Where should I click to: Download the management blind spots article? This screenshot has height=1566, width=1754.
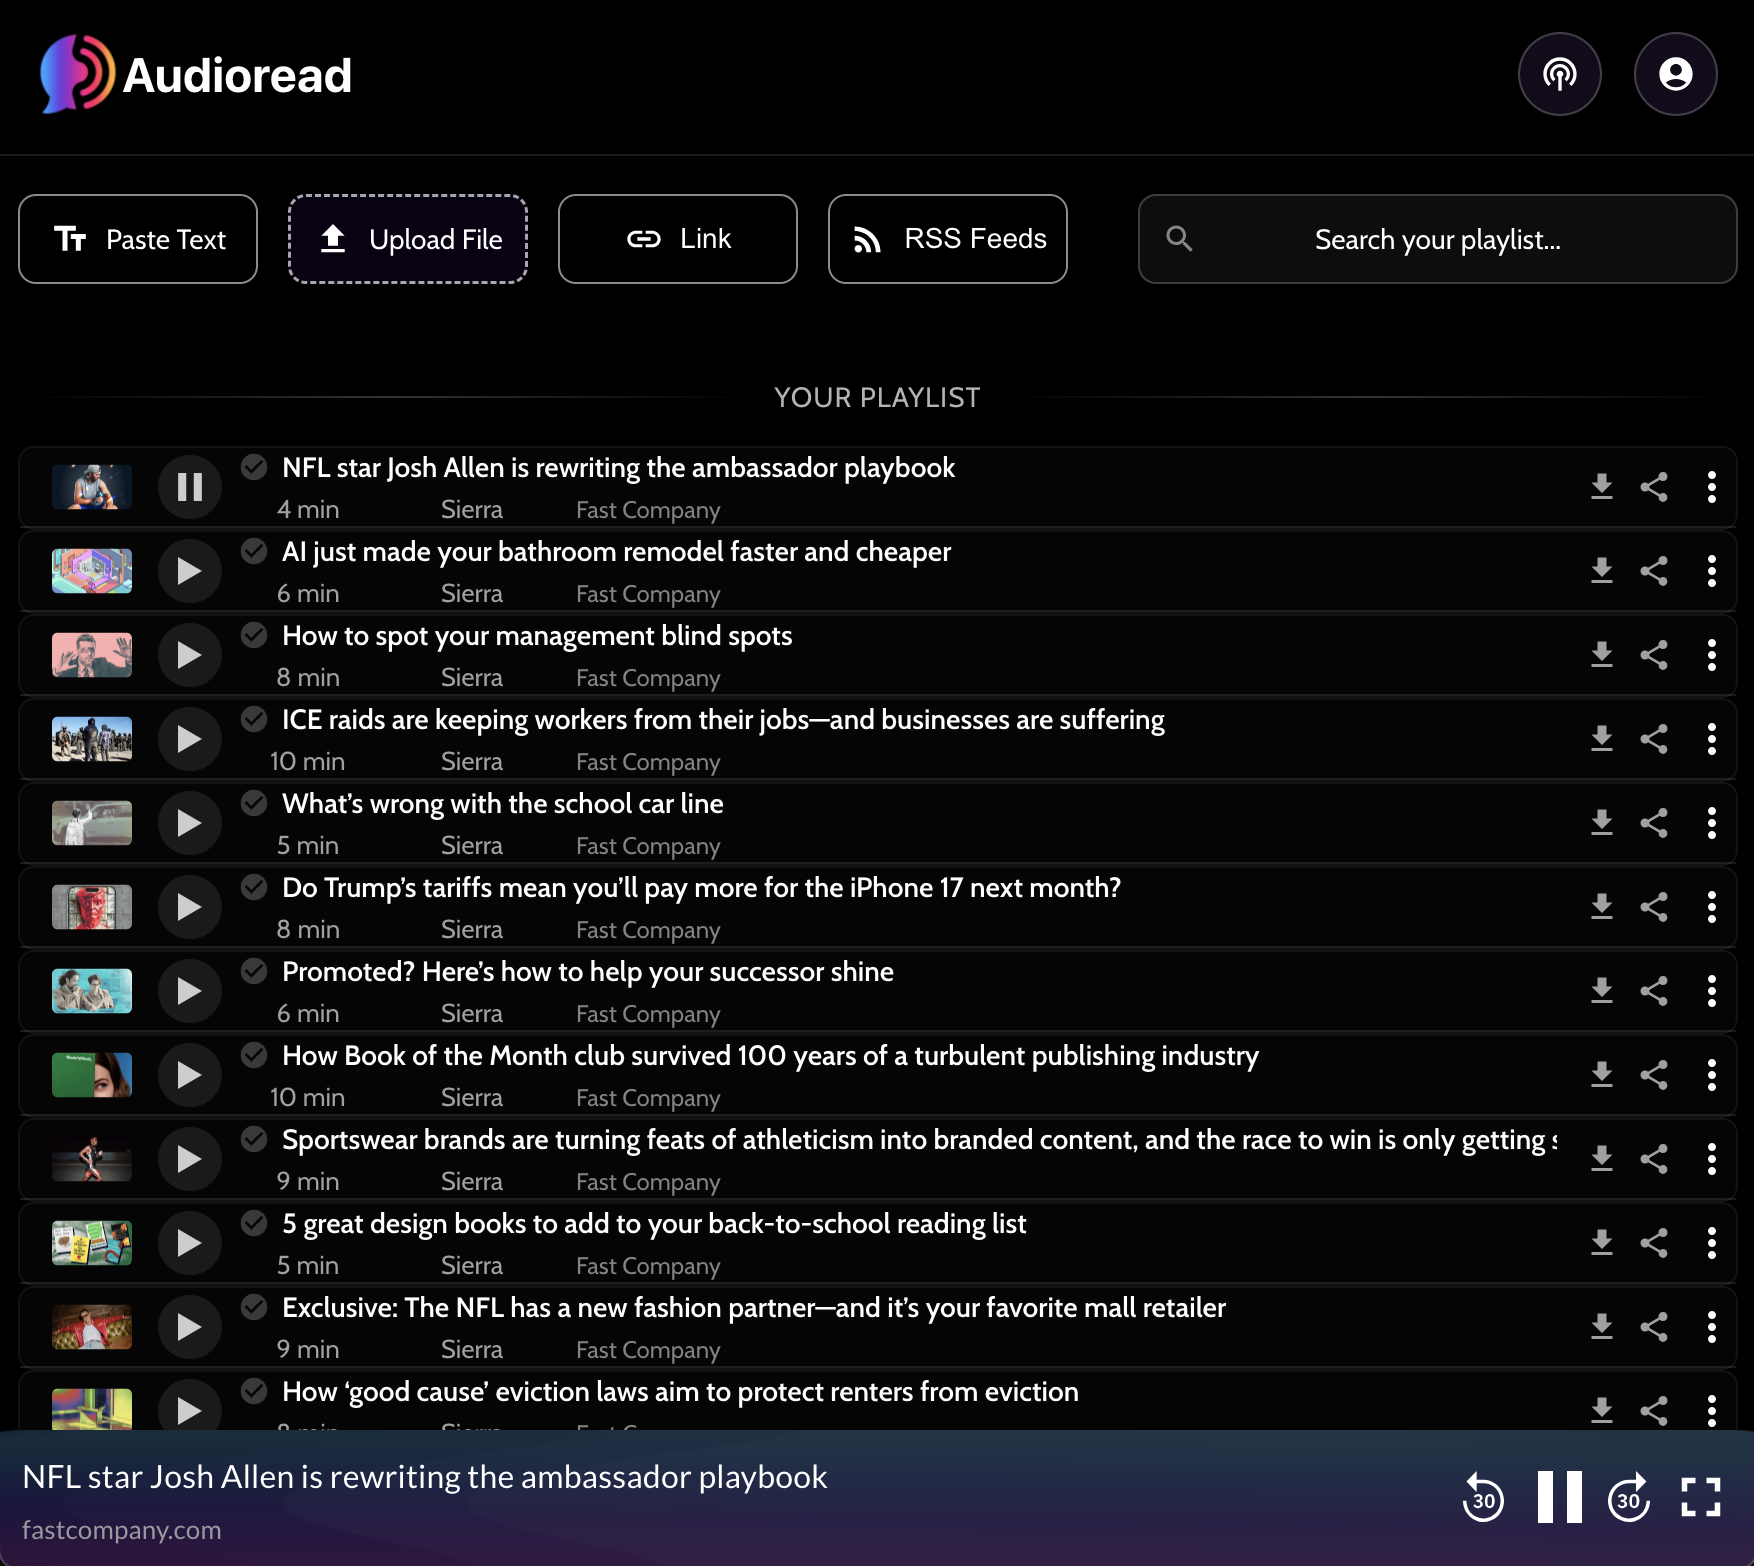(x=1602, y=655)
